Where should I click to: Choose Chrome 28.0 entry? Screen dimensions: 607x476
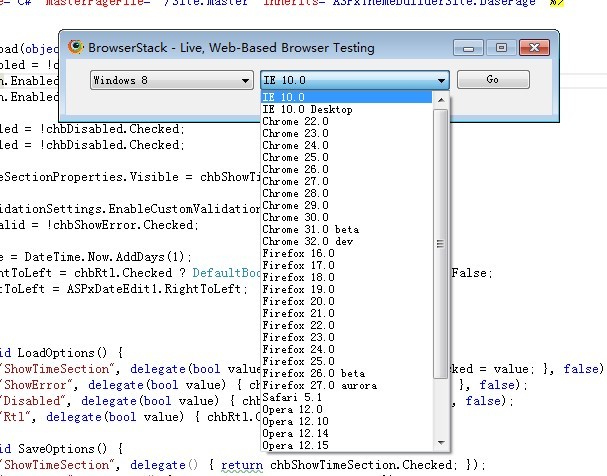pyautogui.click(x=346, y=193)
